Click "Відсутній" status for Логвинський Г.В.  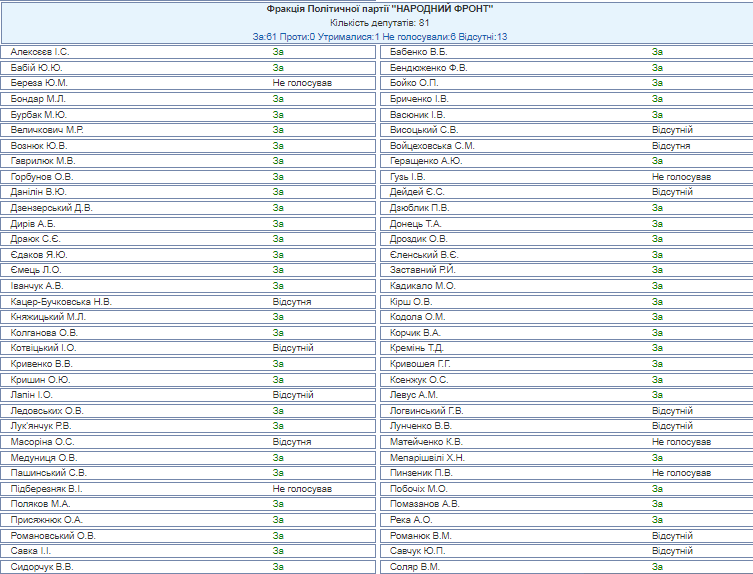(672, 411)
